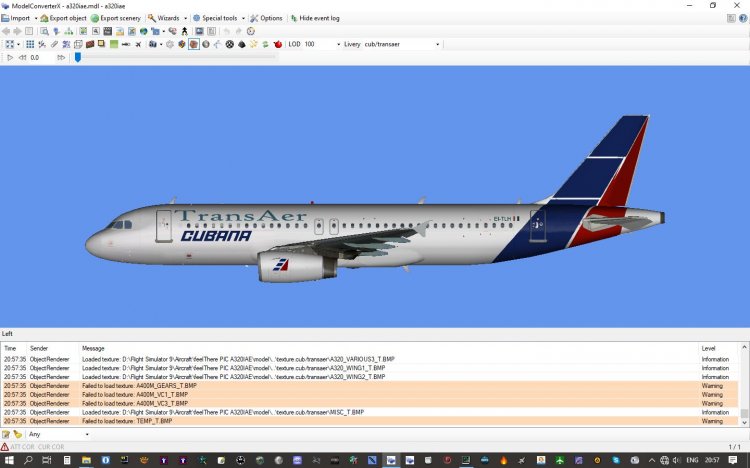Open the Windows Start menu
This screenshot has height=468, width=750.
coord(8,460)
